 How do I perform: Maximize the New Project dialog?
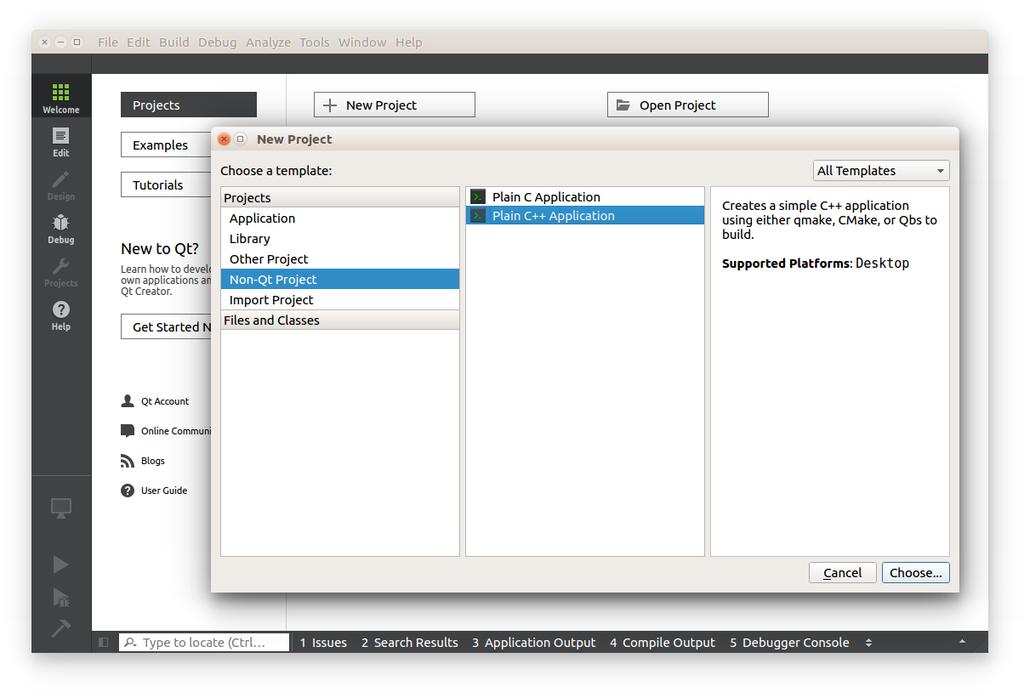240,139
